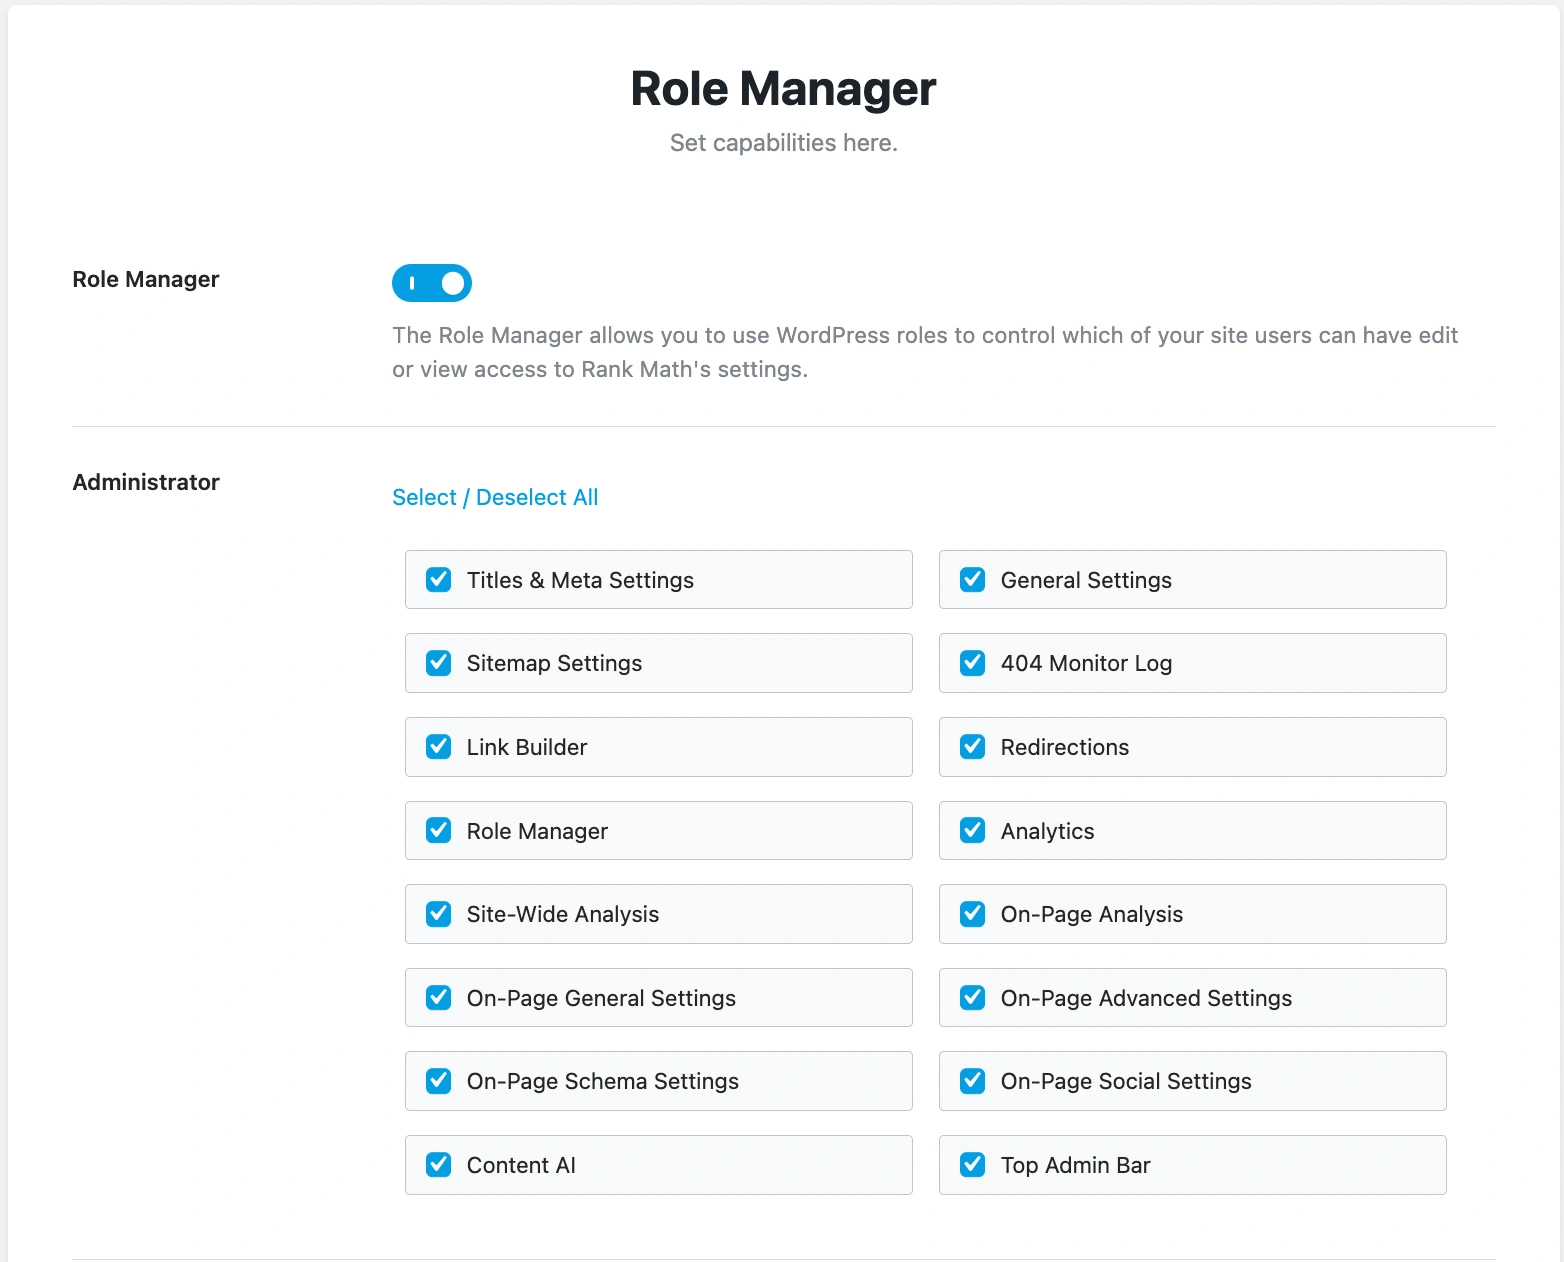Disable Analytics for Administrator
The image size is (1564, 1262).
[972, 830]
